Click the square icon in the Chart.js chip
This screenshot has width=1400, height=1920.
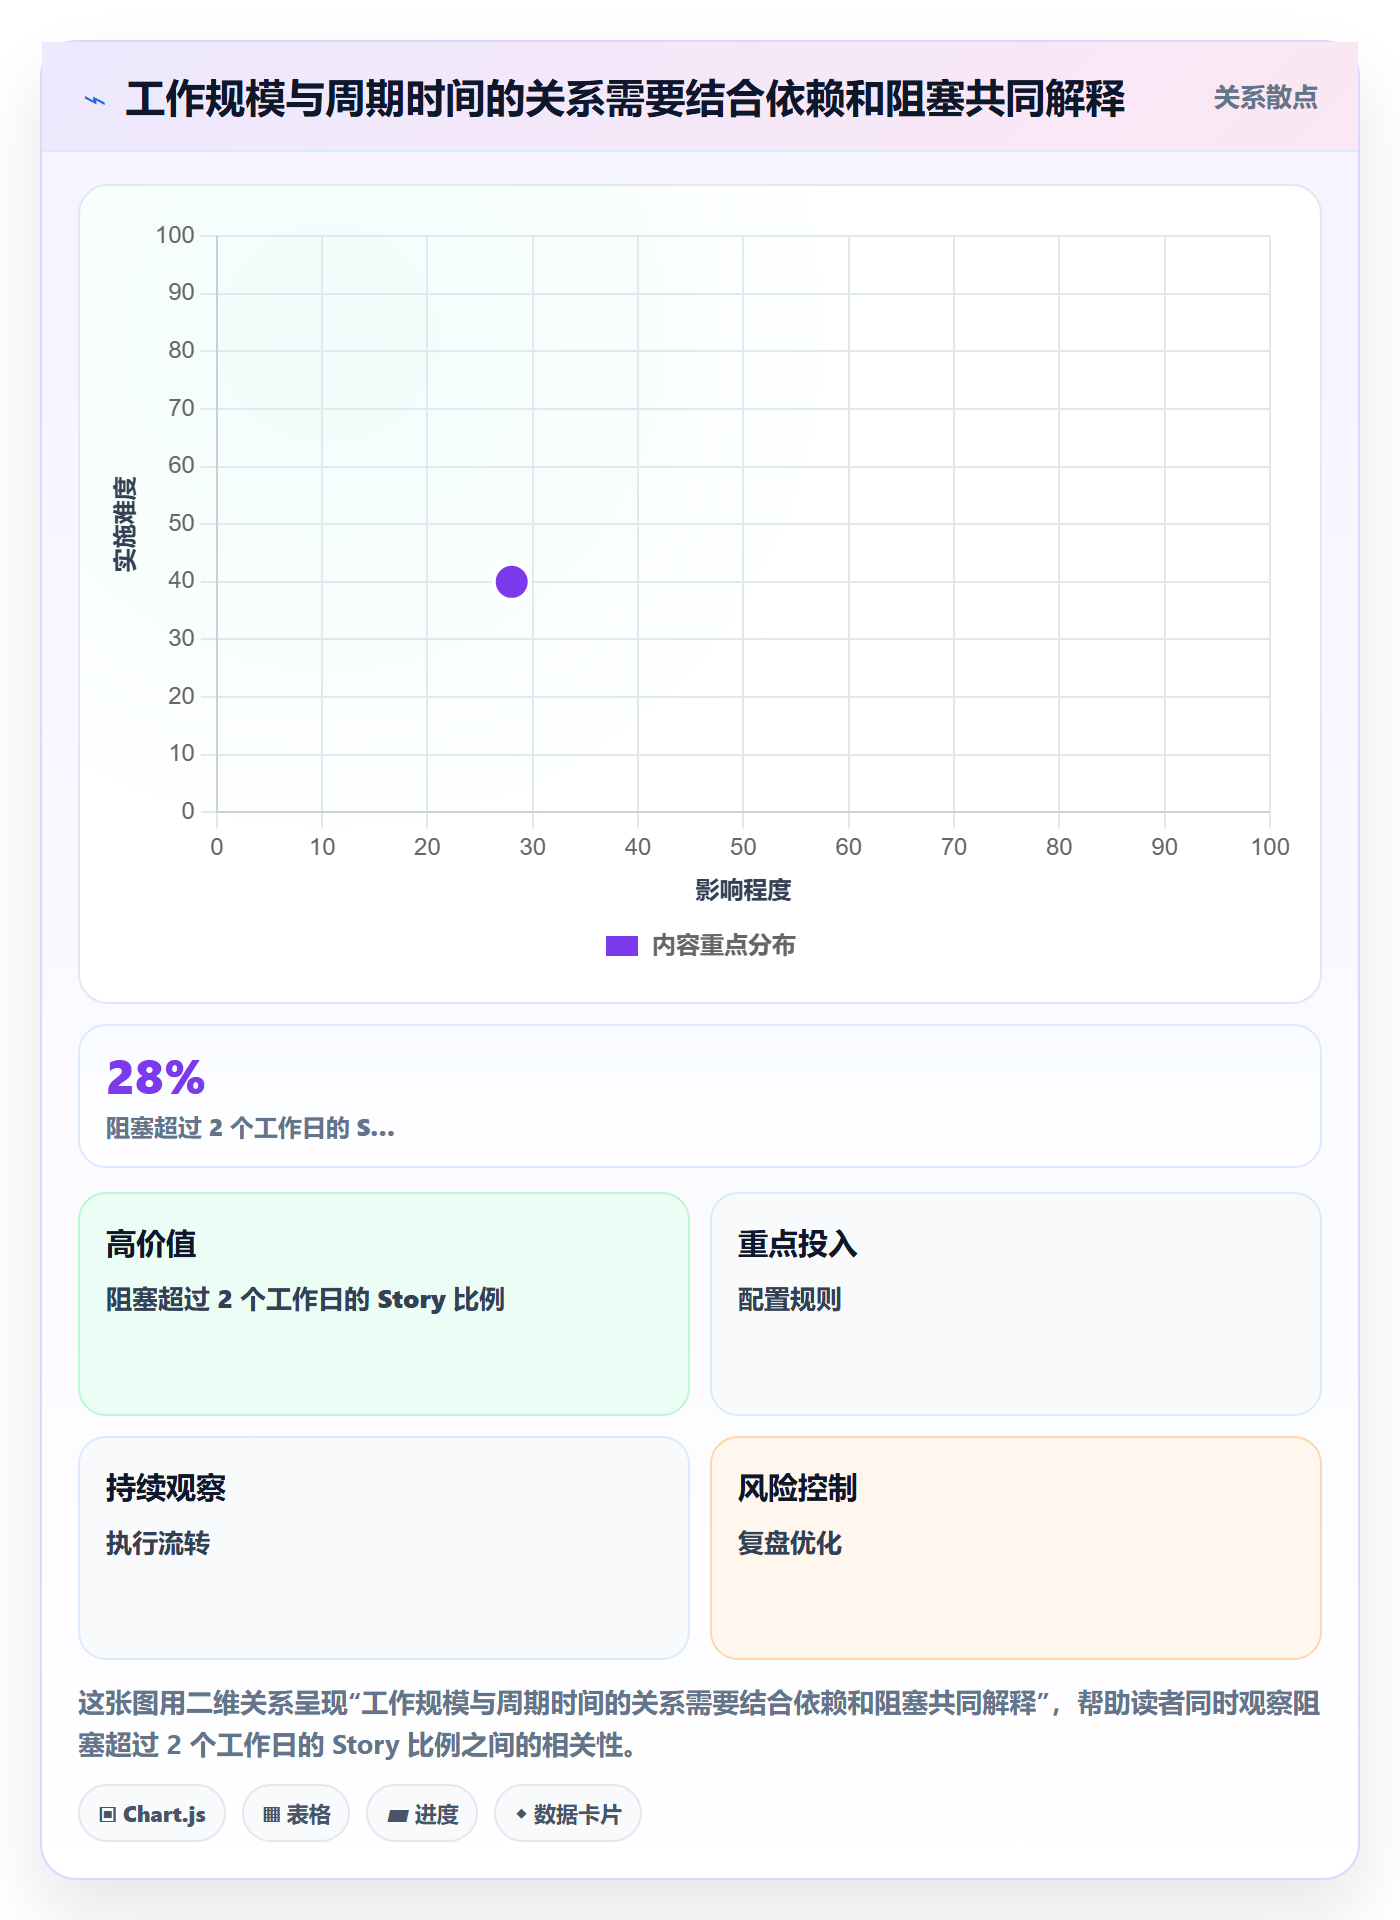point(108,1815)
